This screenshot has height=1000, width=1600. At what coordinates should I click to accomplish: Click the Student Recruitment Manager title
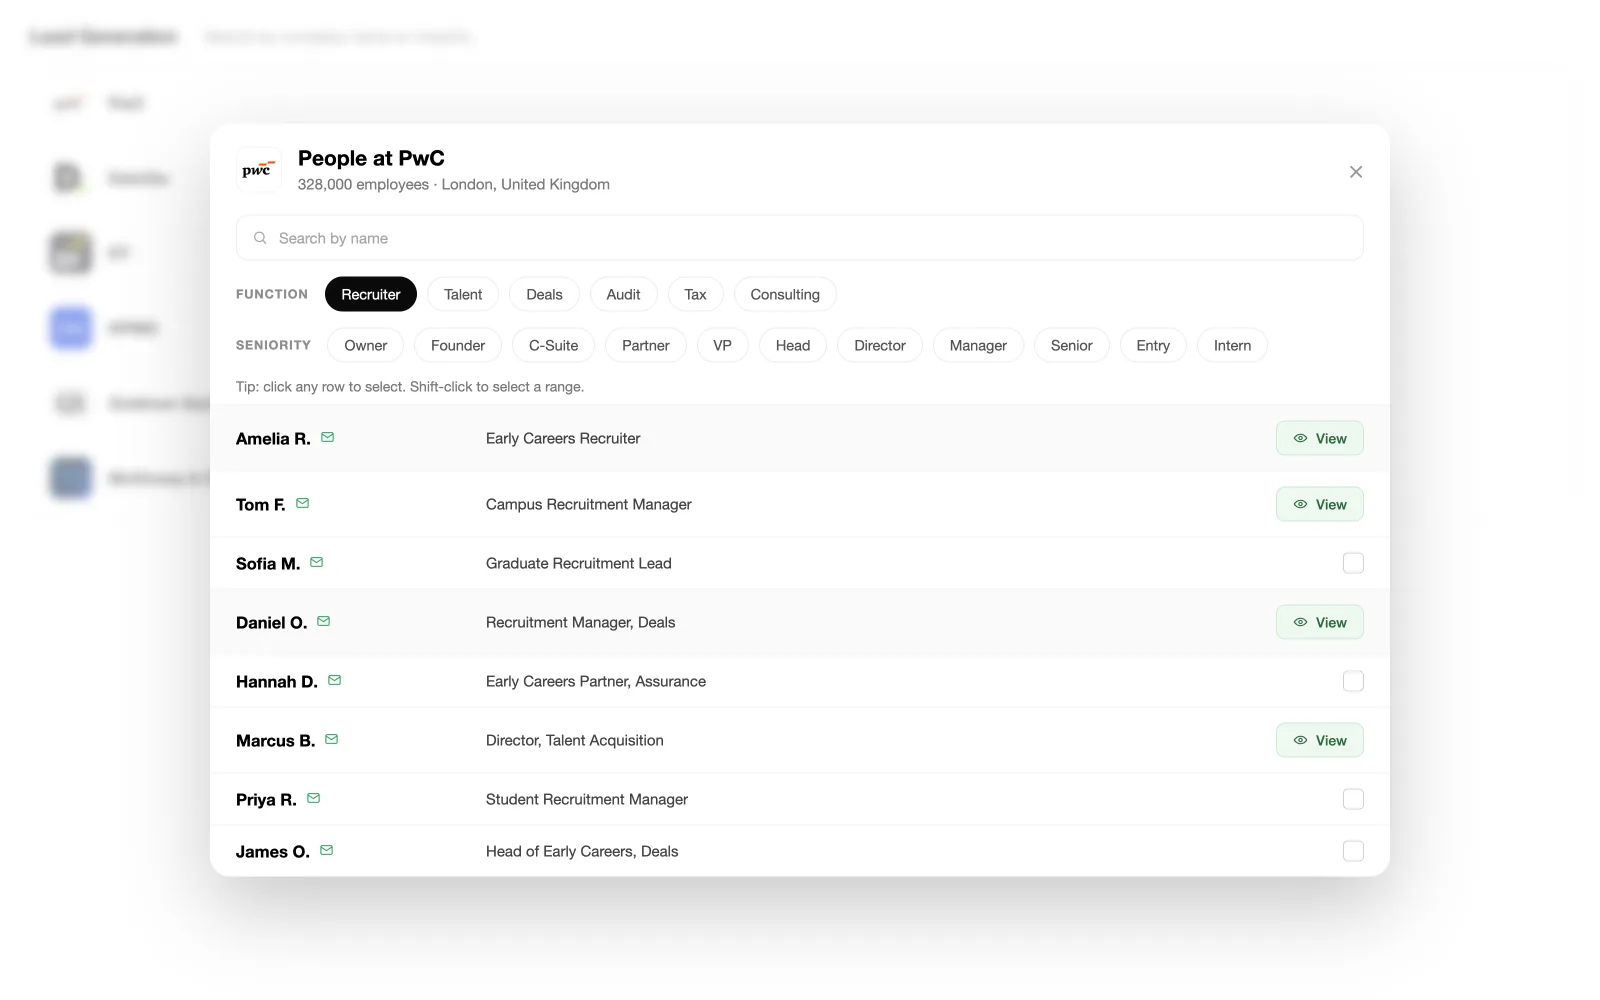coord(587,799)
